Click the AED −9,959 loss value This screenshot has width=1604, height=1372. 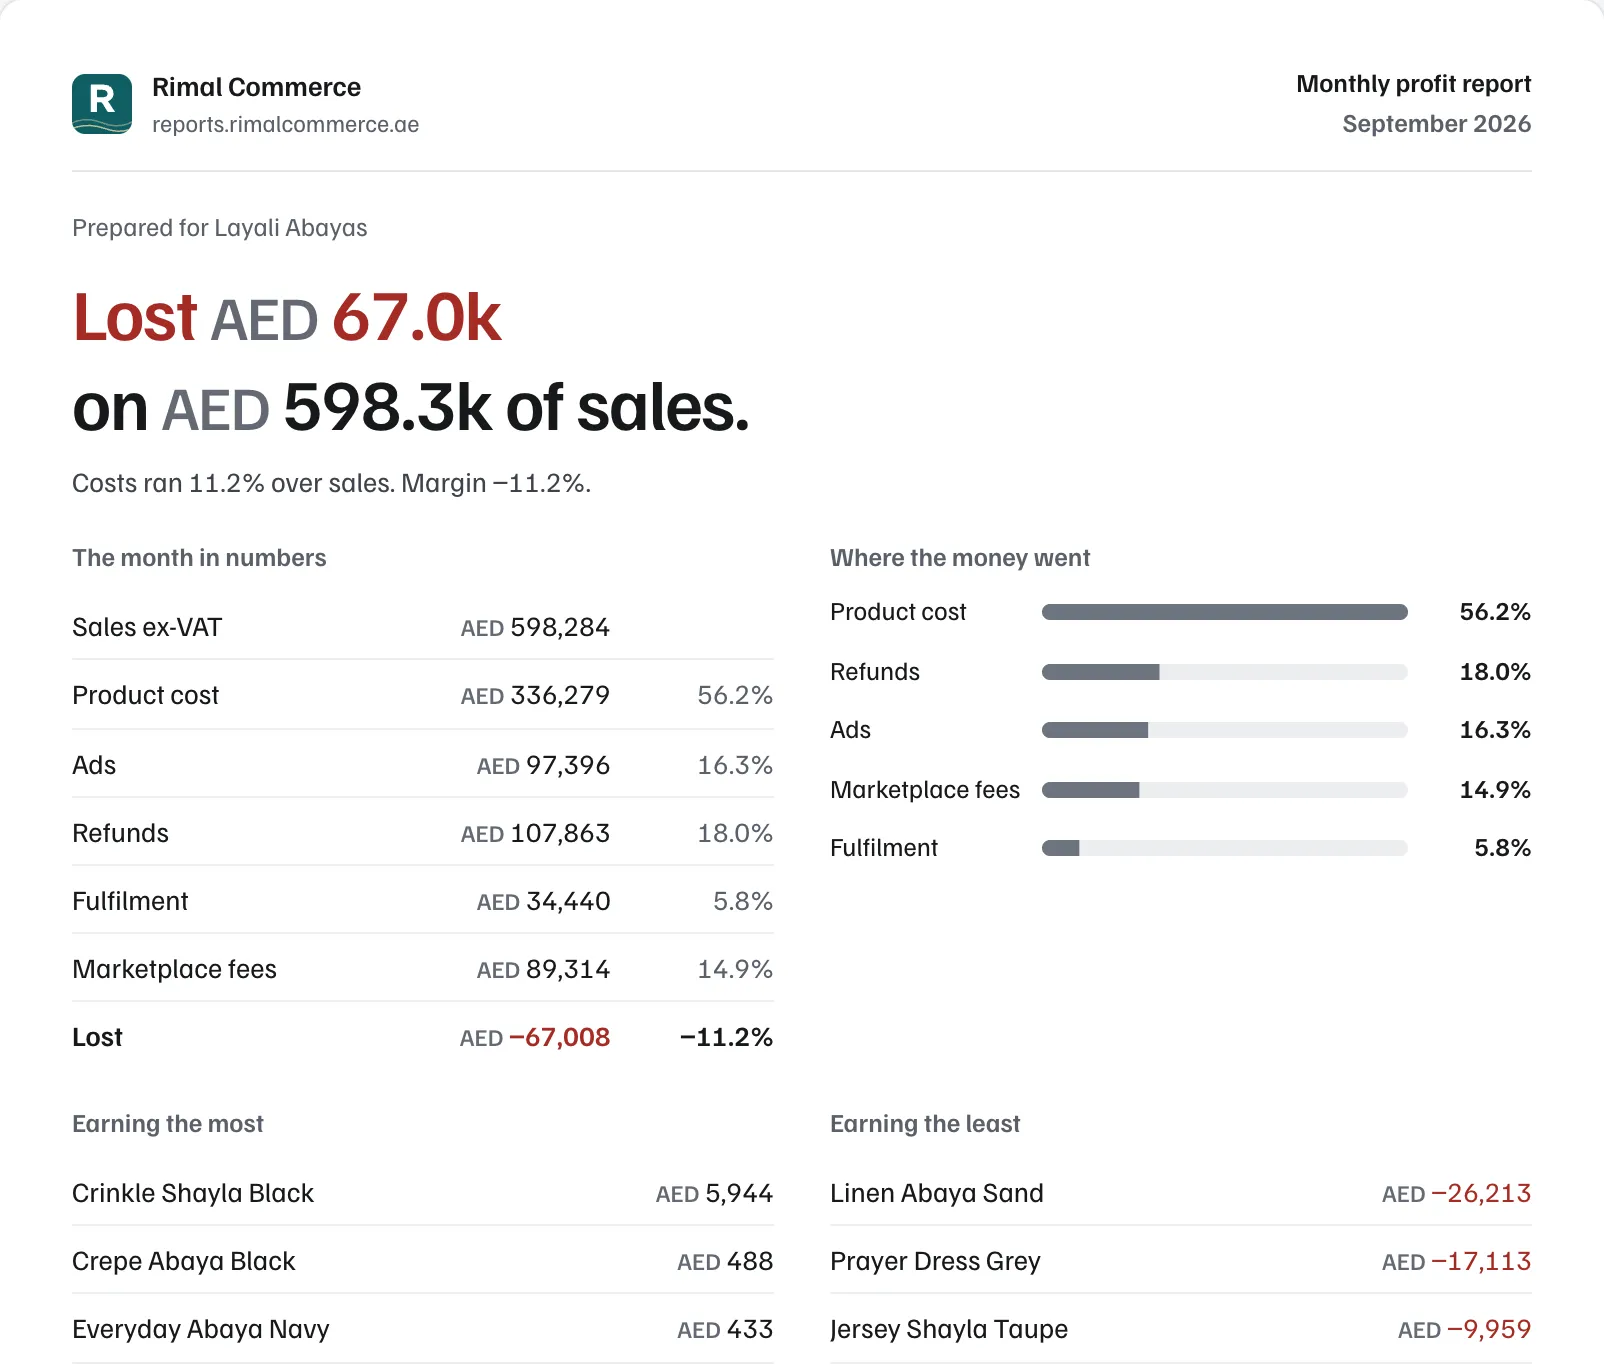(x=1464, y=1330)
